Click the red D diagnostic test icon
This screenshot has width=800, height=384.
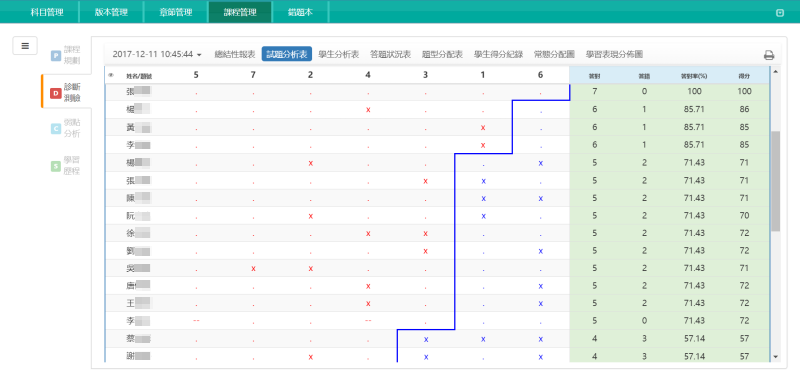(56, 93)
